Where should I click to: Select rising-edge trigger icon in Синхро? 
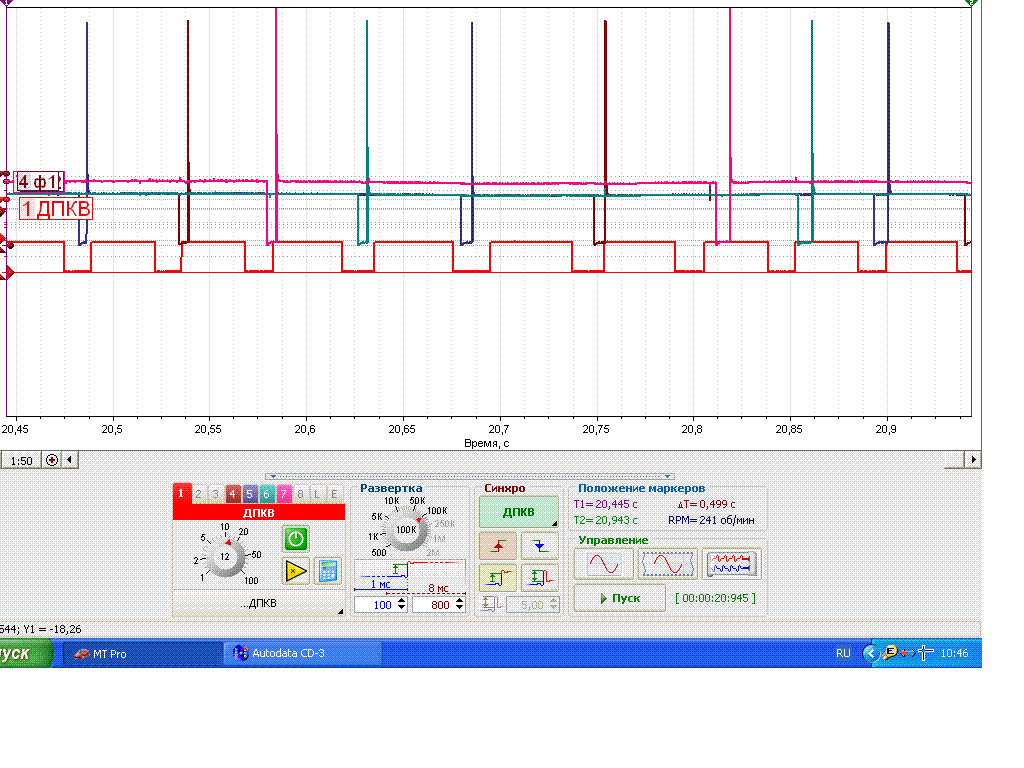point(498,546)
